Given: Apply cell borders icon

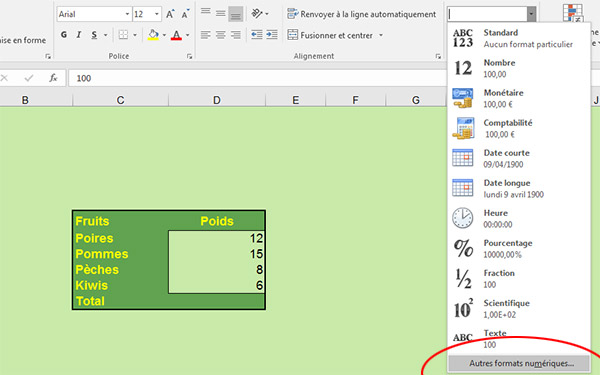Looking at the screenshot, I should [x=123, y=35].
